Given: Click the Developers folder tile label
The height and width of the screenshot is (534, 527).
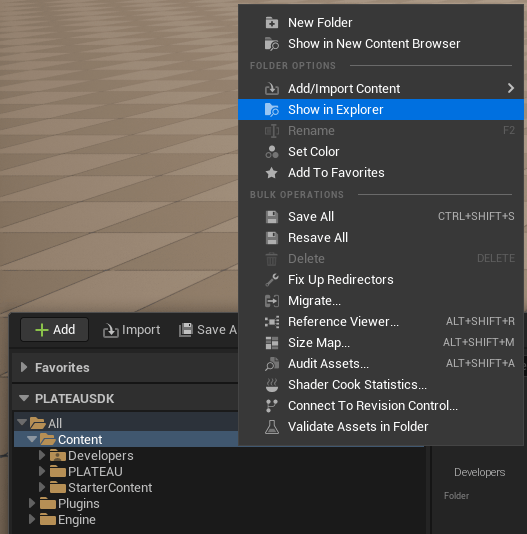Looking at the screenshot, I should pos(479,472).
